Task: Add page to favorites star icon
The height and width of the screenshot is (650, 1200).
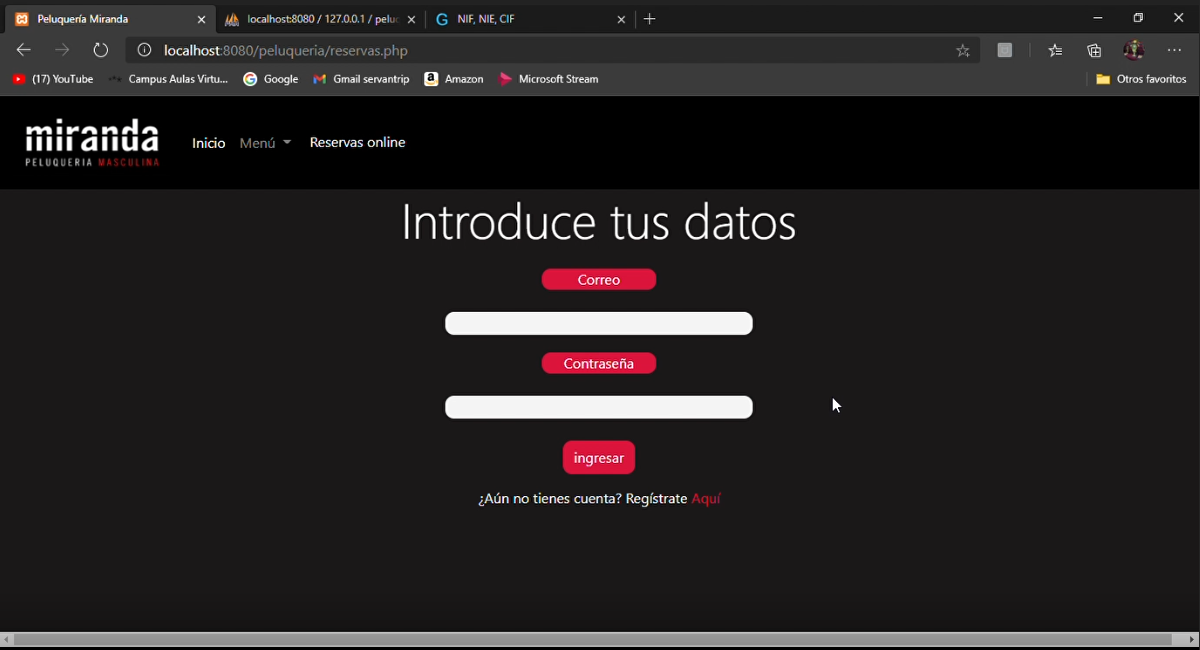Action: pyautogui.click(x=962, y=50)
